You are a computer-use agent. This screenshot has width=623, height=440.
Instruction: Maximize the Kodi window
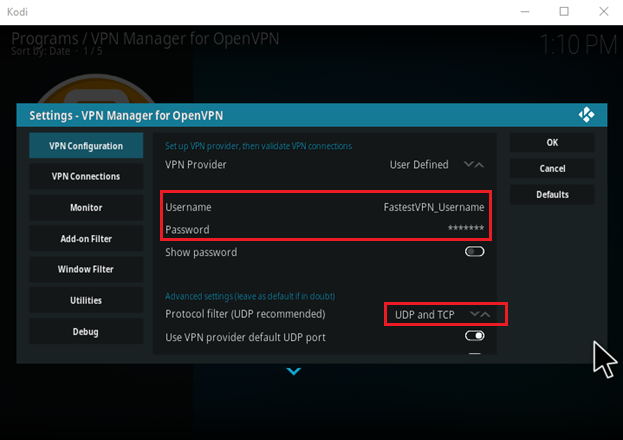pyautogui.click(x=564, y=12)
